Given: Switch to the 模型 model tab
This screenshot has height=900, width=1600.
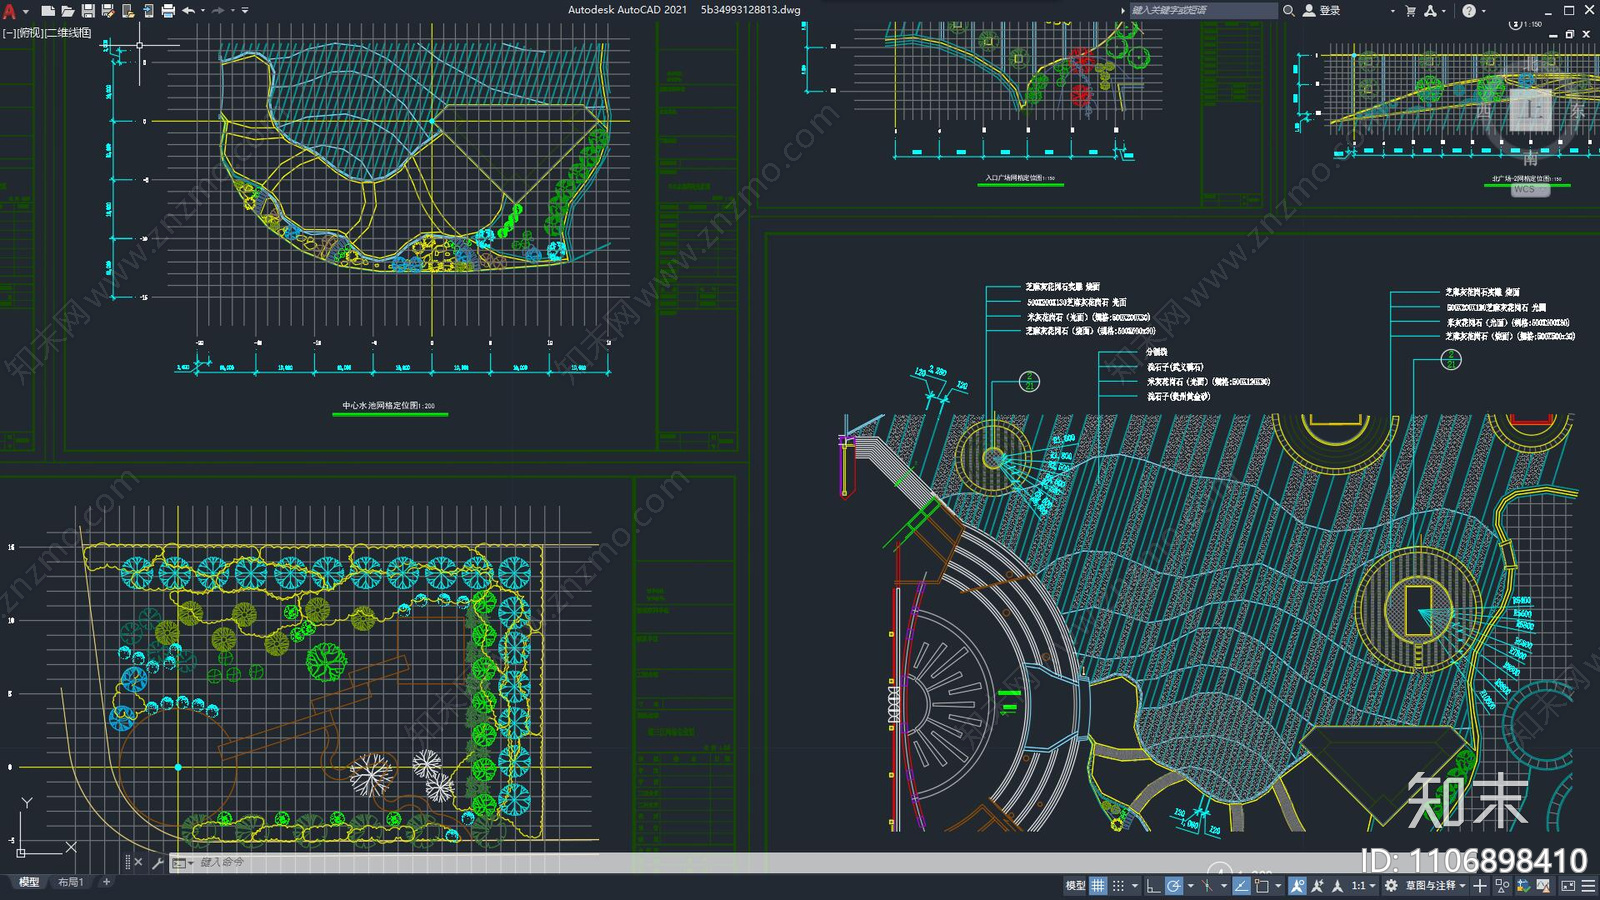Looking at the screenshot, I should point(29,882).
